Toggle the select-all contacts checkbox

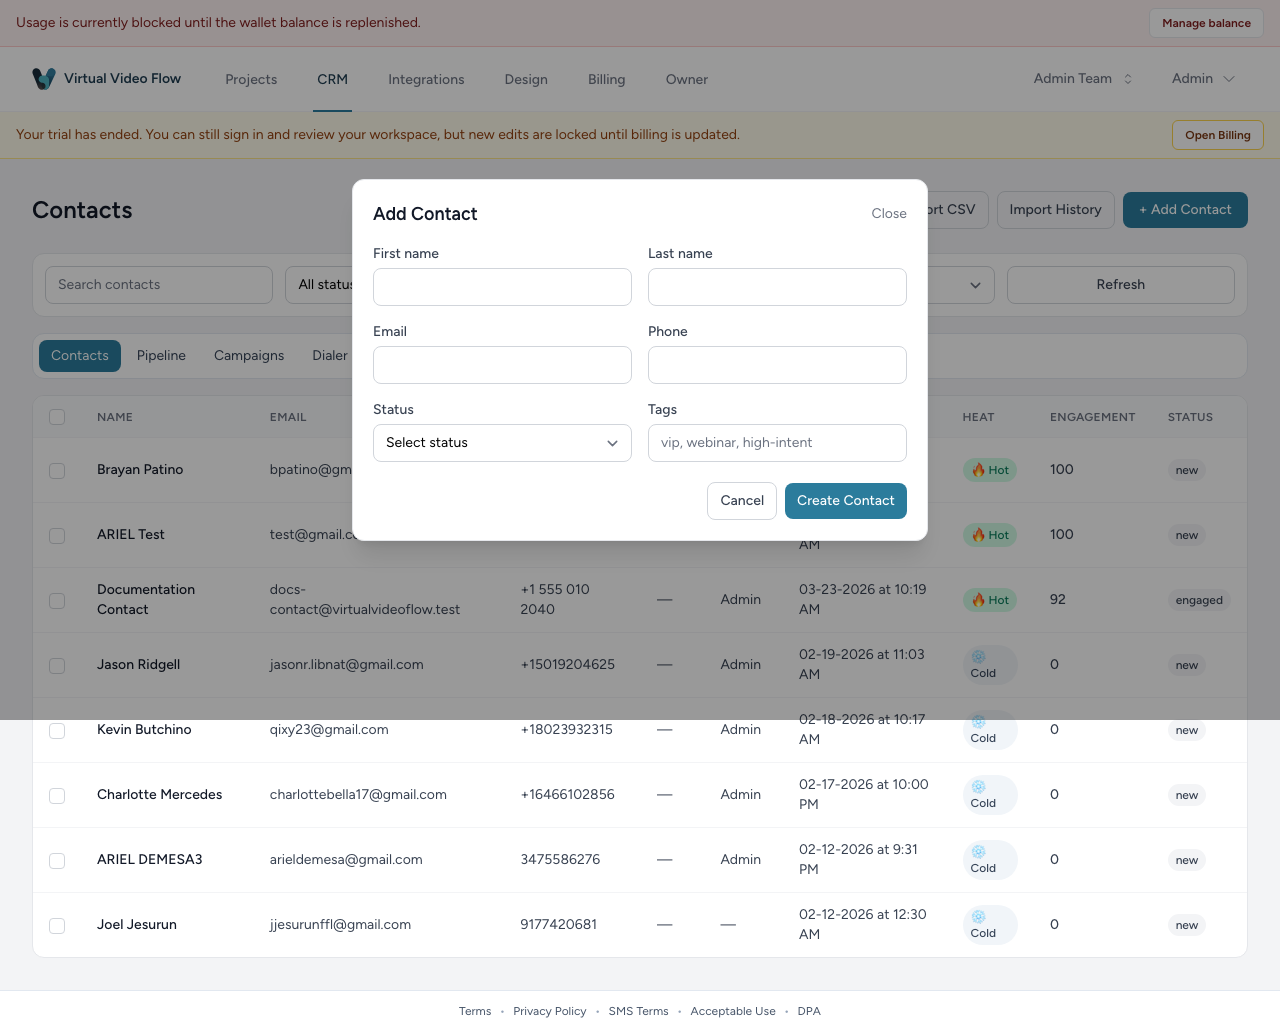(x=57, y=417)
